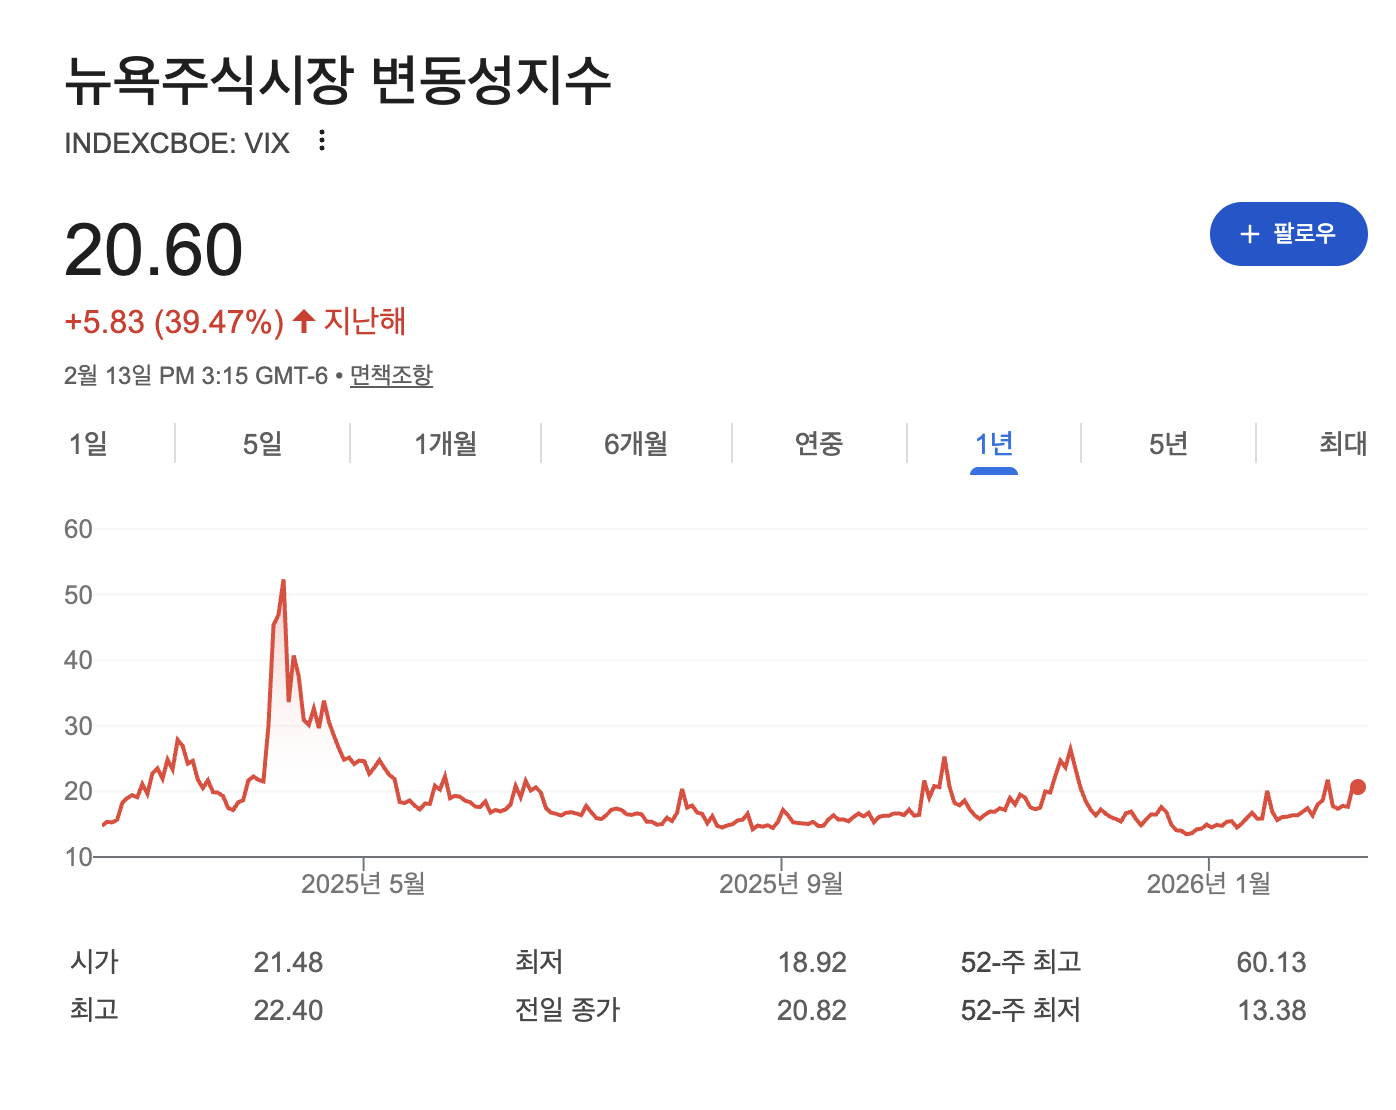The image size is (1396, 1110).
Task: Choose the 1개월 chart range
Action: (446, 443)
